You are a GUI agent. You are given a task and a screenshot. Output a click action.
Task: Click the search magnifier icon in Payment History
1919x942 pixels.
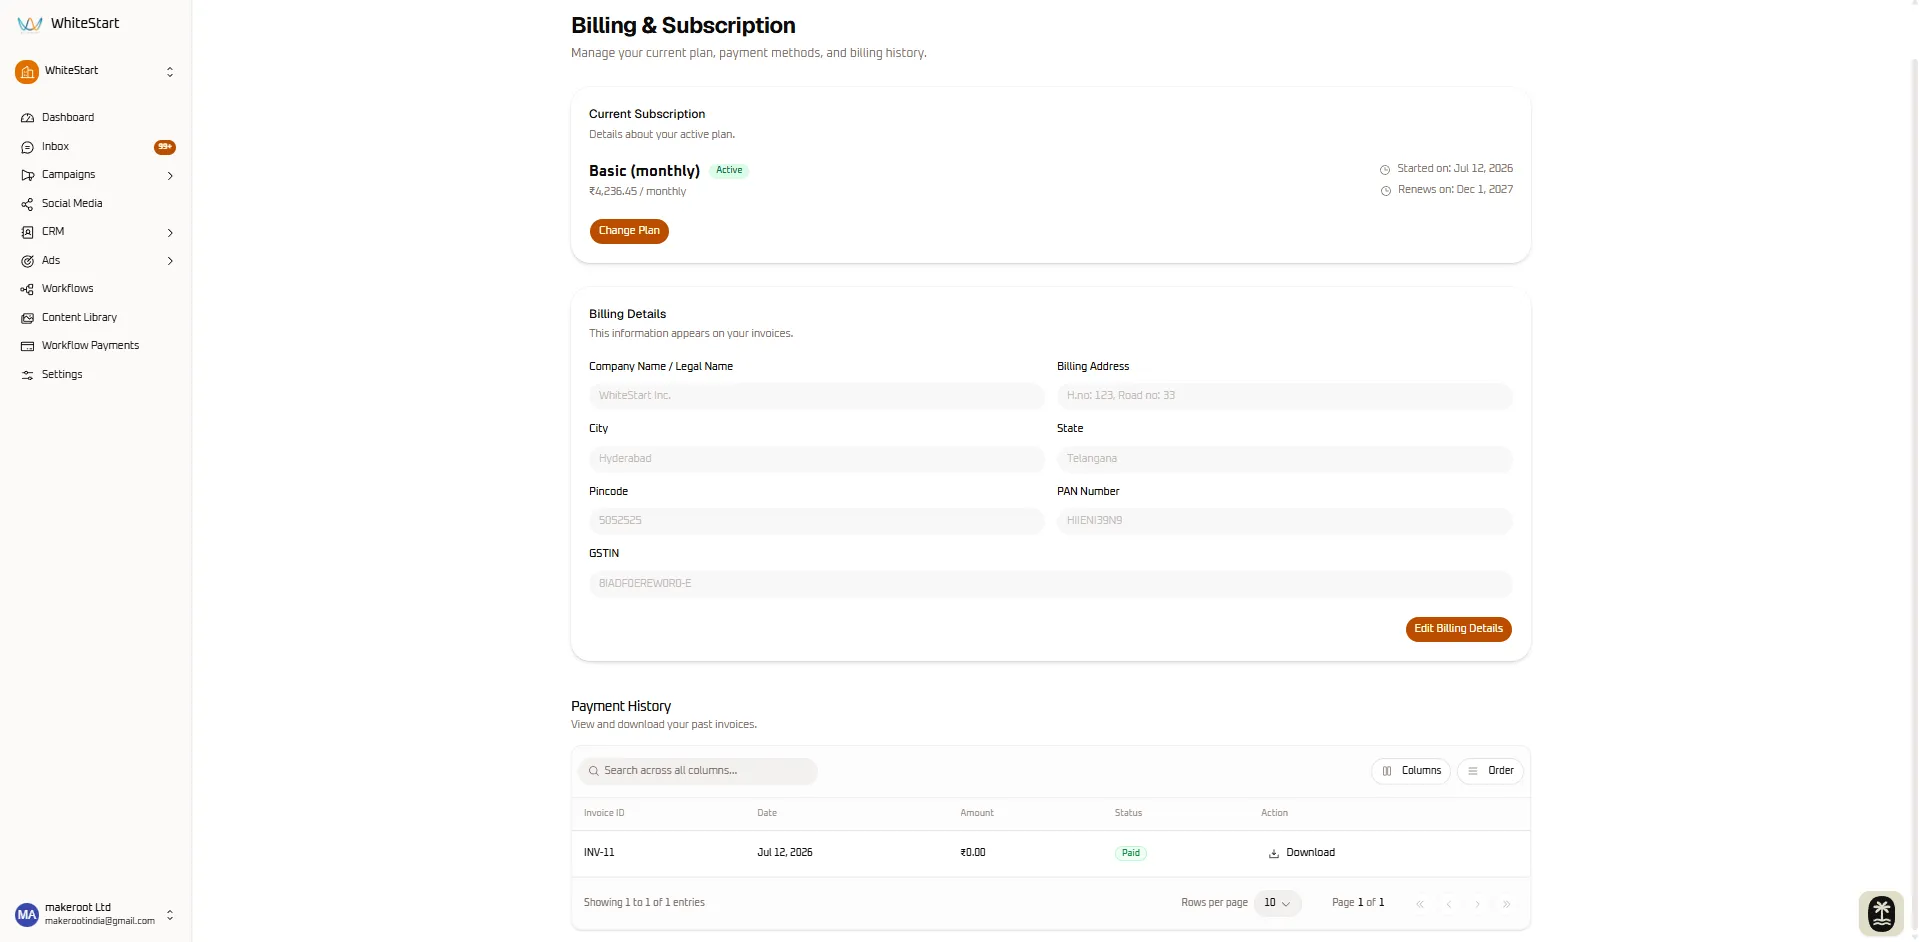594,771
